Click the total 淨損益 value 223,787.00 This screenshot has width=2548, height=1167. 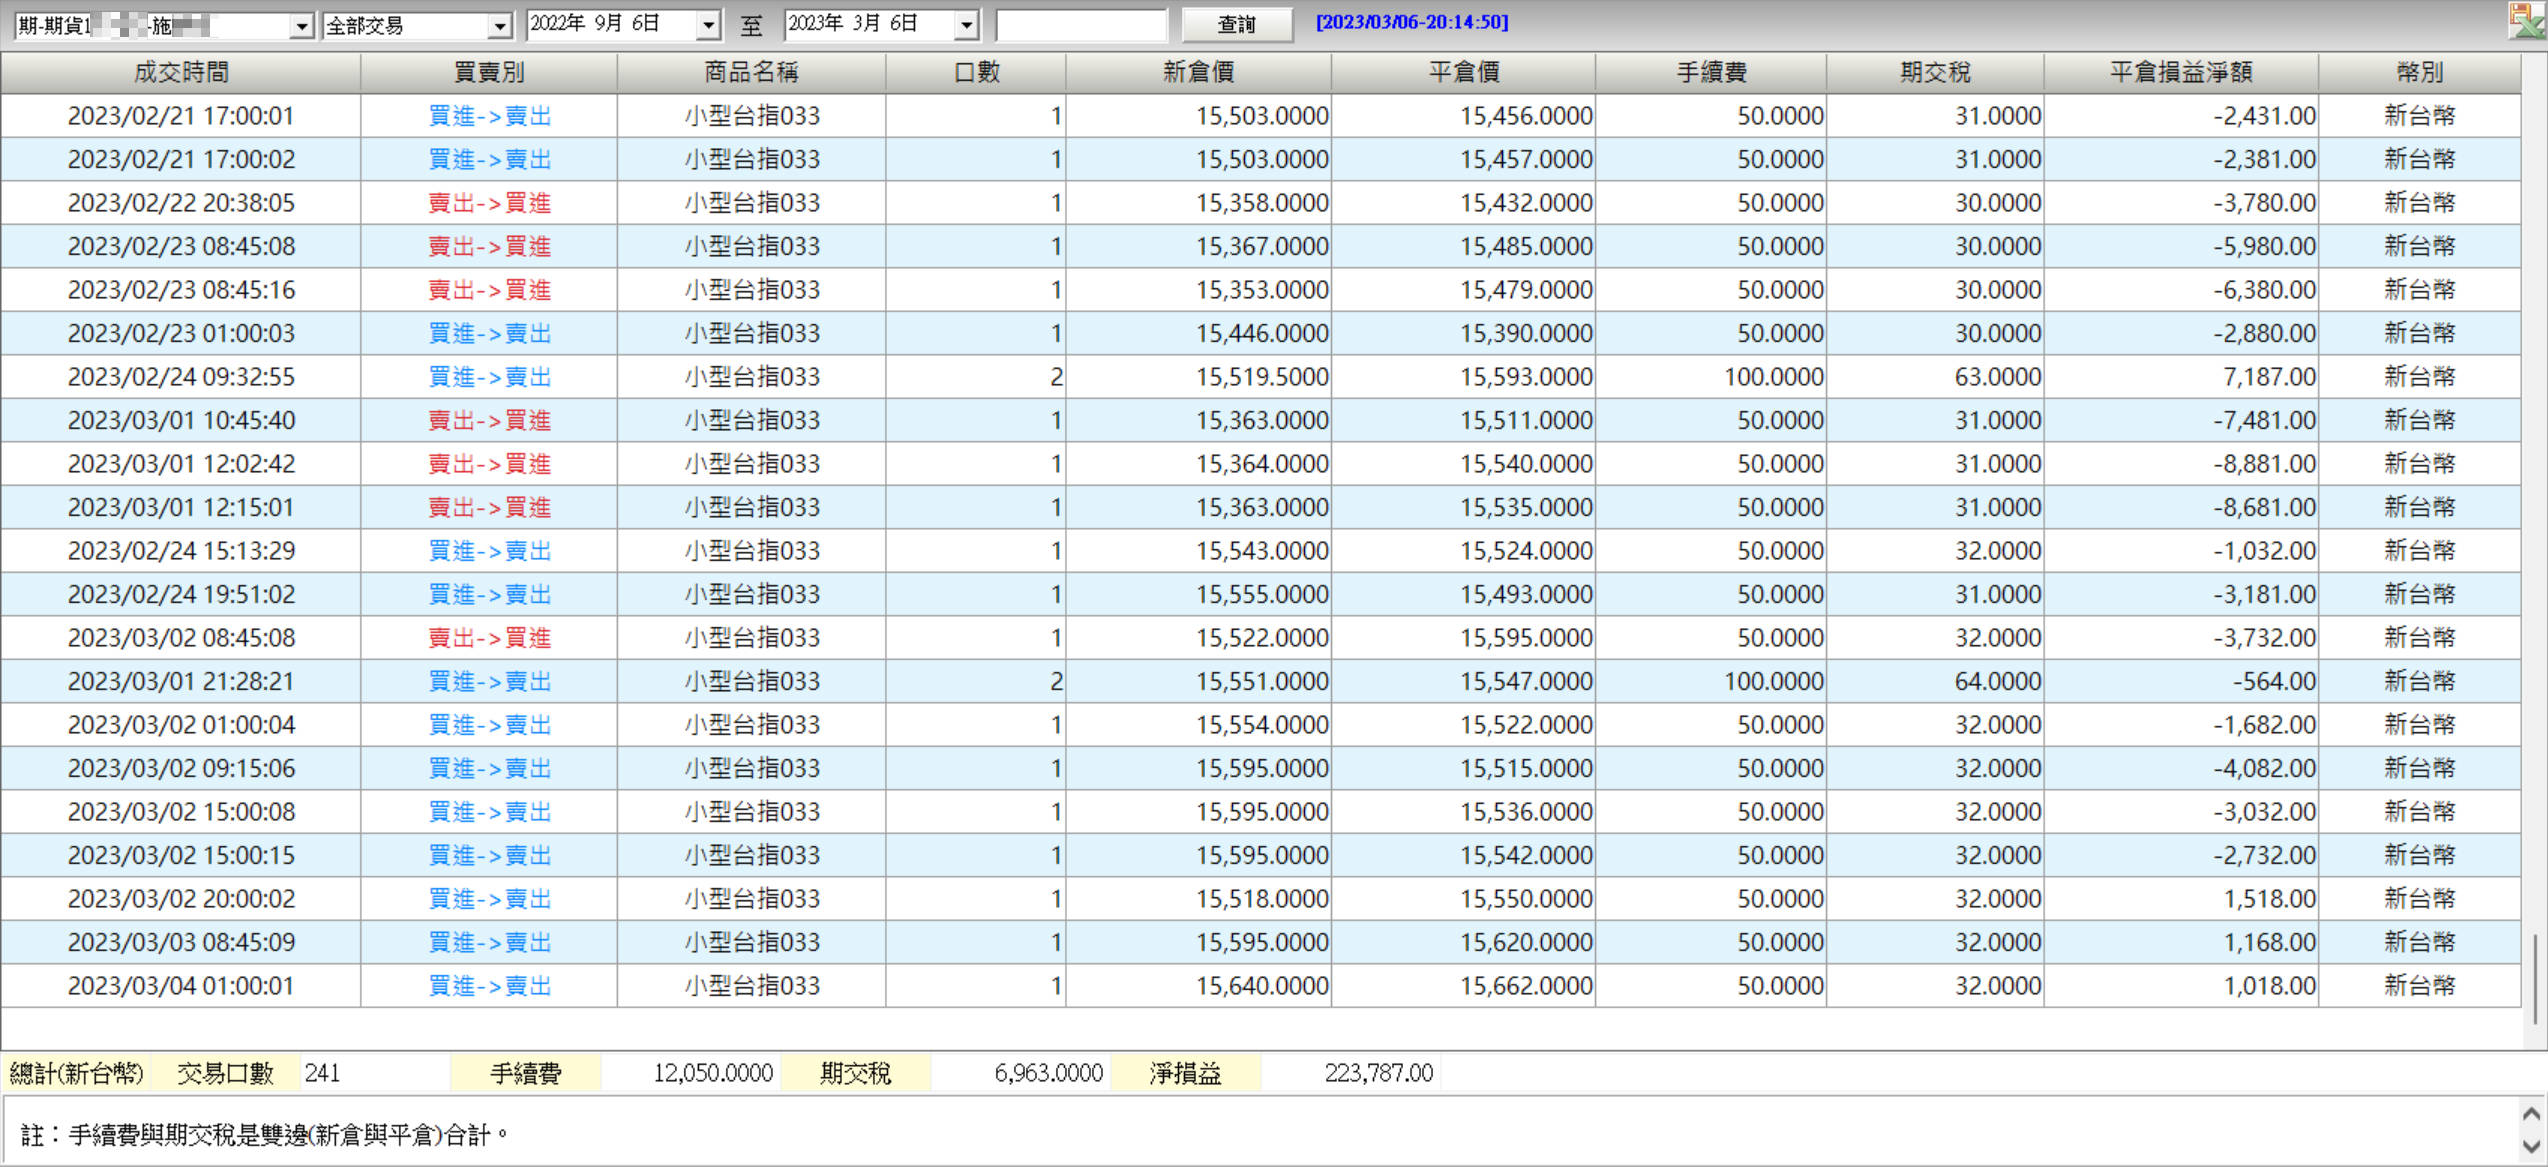1378,1074
